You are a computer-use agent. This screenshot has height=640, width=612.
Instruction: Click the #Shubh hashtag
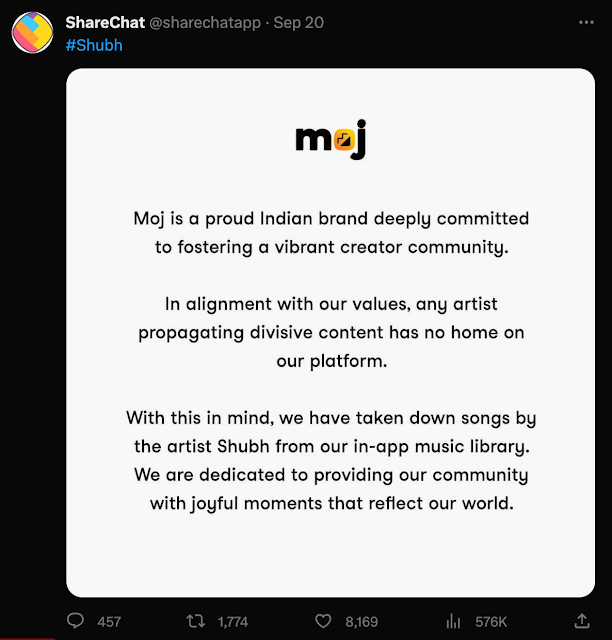tap(94, 45)
